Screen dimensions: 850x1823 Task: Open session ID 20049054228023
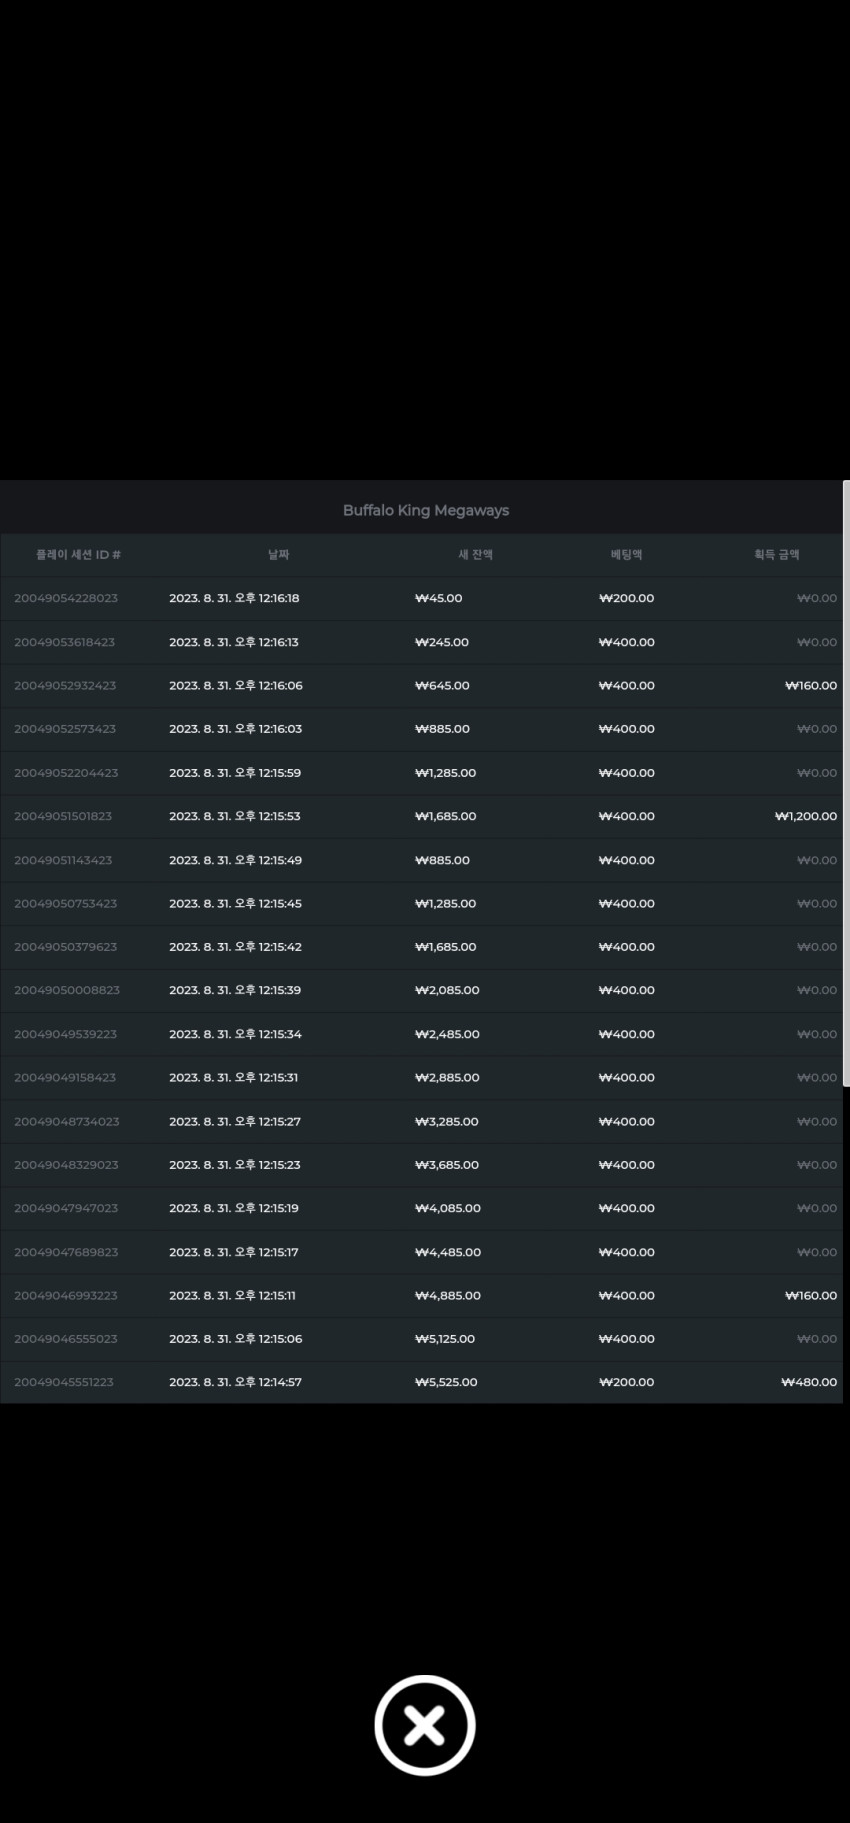pos(66,598)
